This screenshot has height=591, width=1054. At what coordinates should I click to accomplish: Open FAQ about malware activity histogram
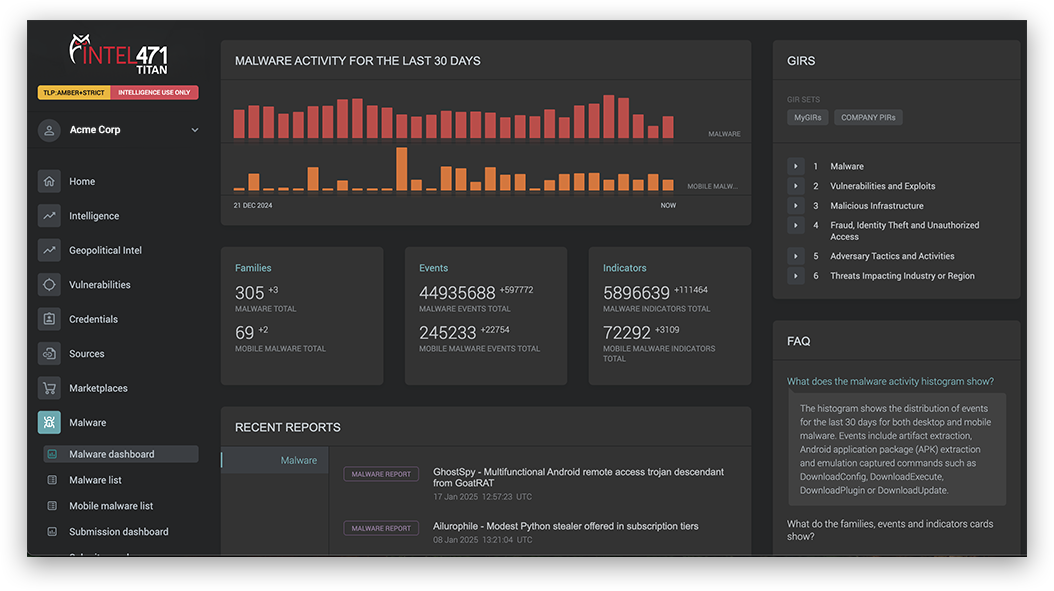coord(890,381)
